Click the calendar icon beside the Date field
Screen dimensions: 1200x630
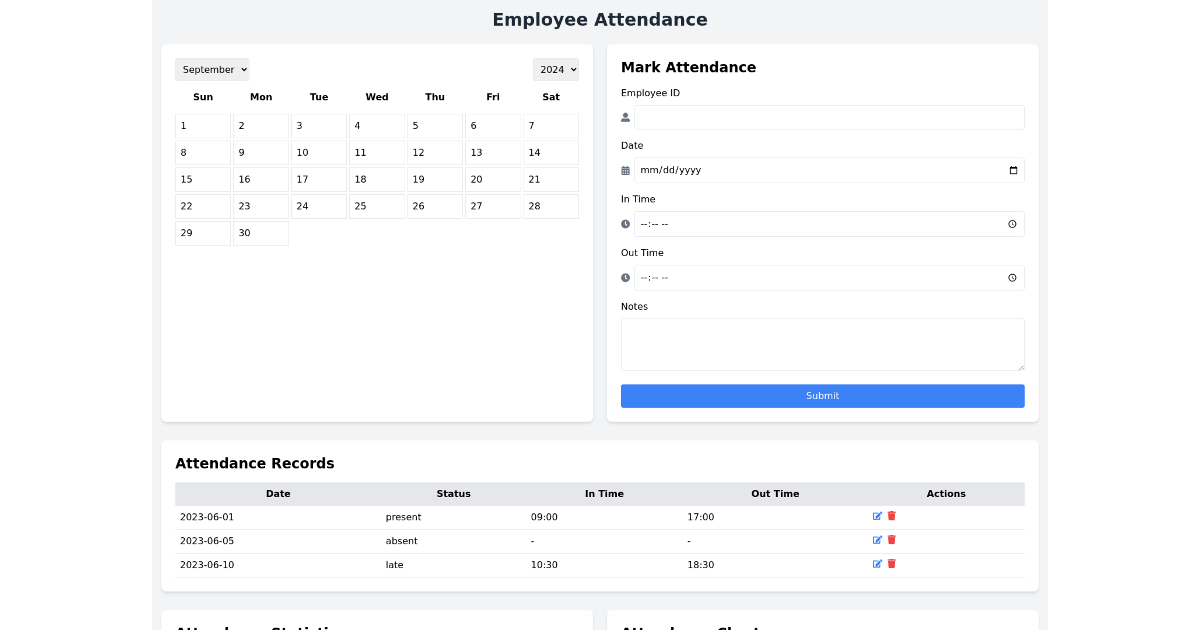[625, 170]
